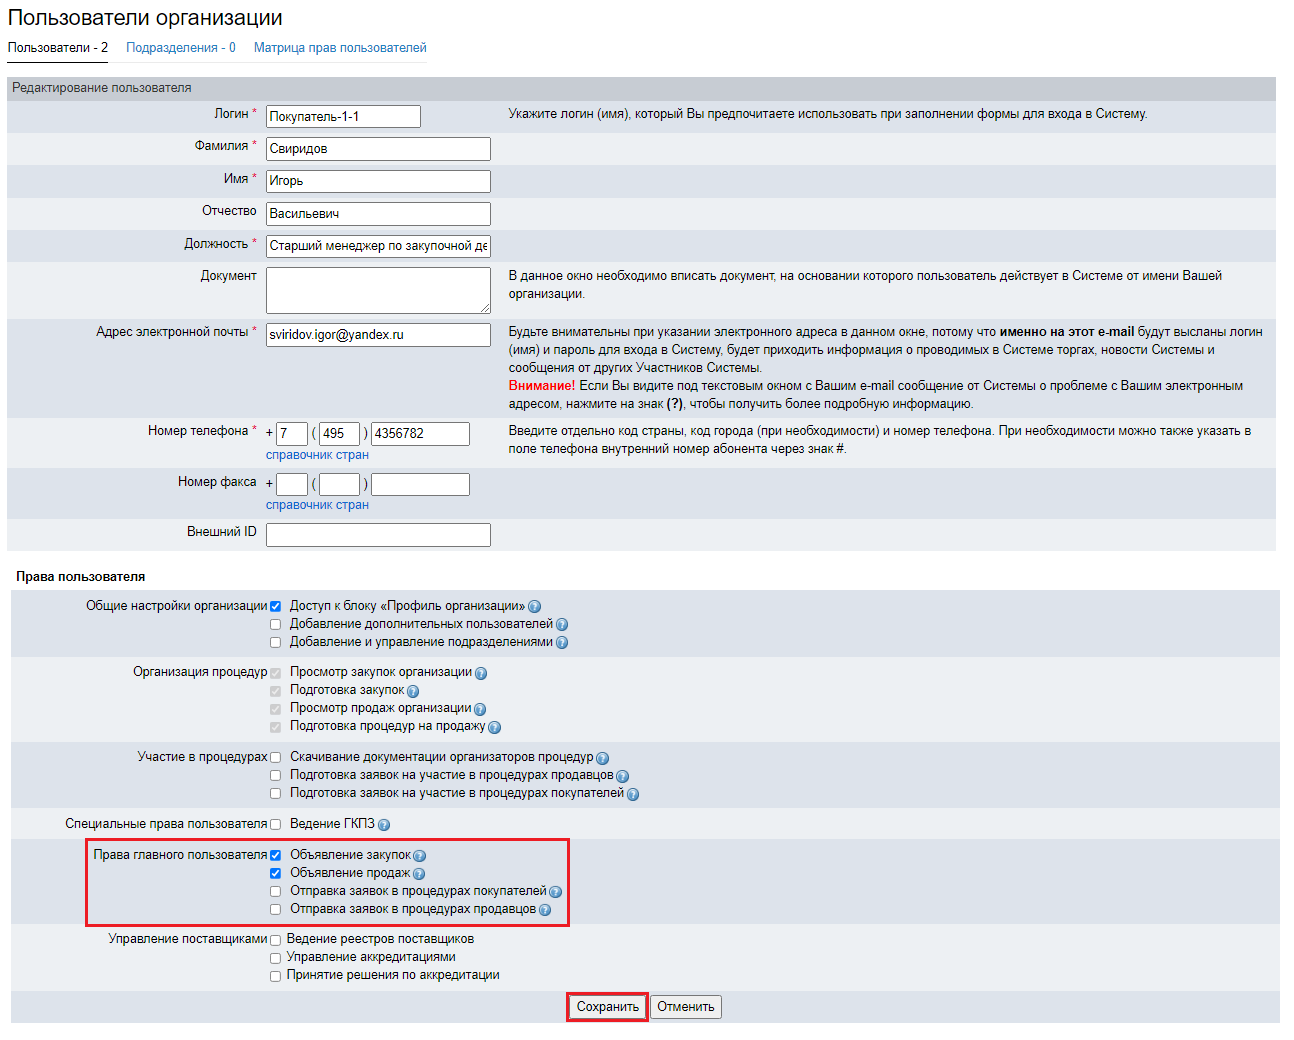Click into the Документ text area
This screenshot has height=1040, width=1294.
click(378, 290)
